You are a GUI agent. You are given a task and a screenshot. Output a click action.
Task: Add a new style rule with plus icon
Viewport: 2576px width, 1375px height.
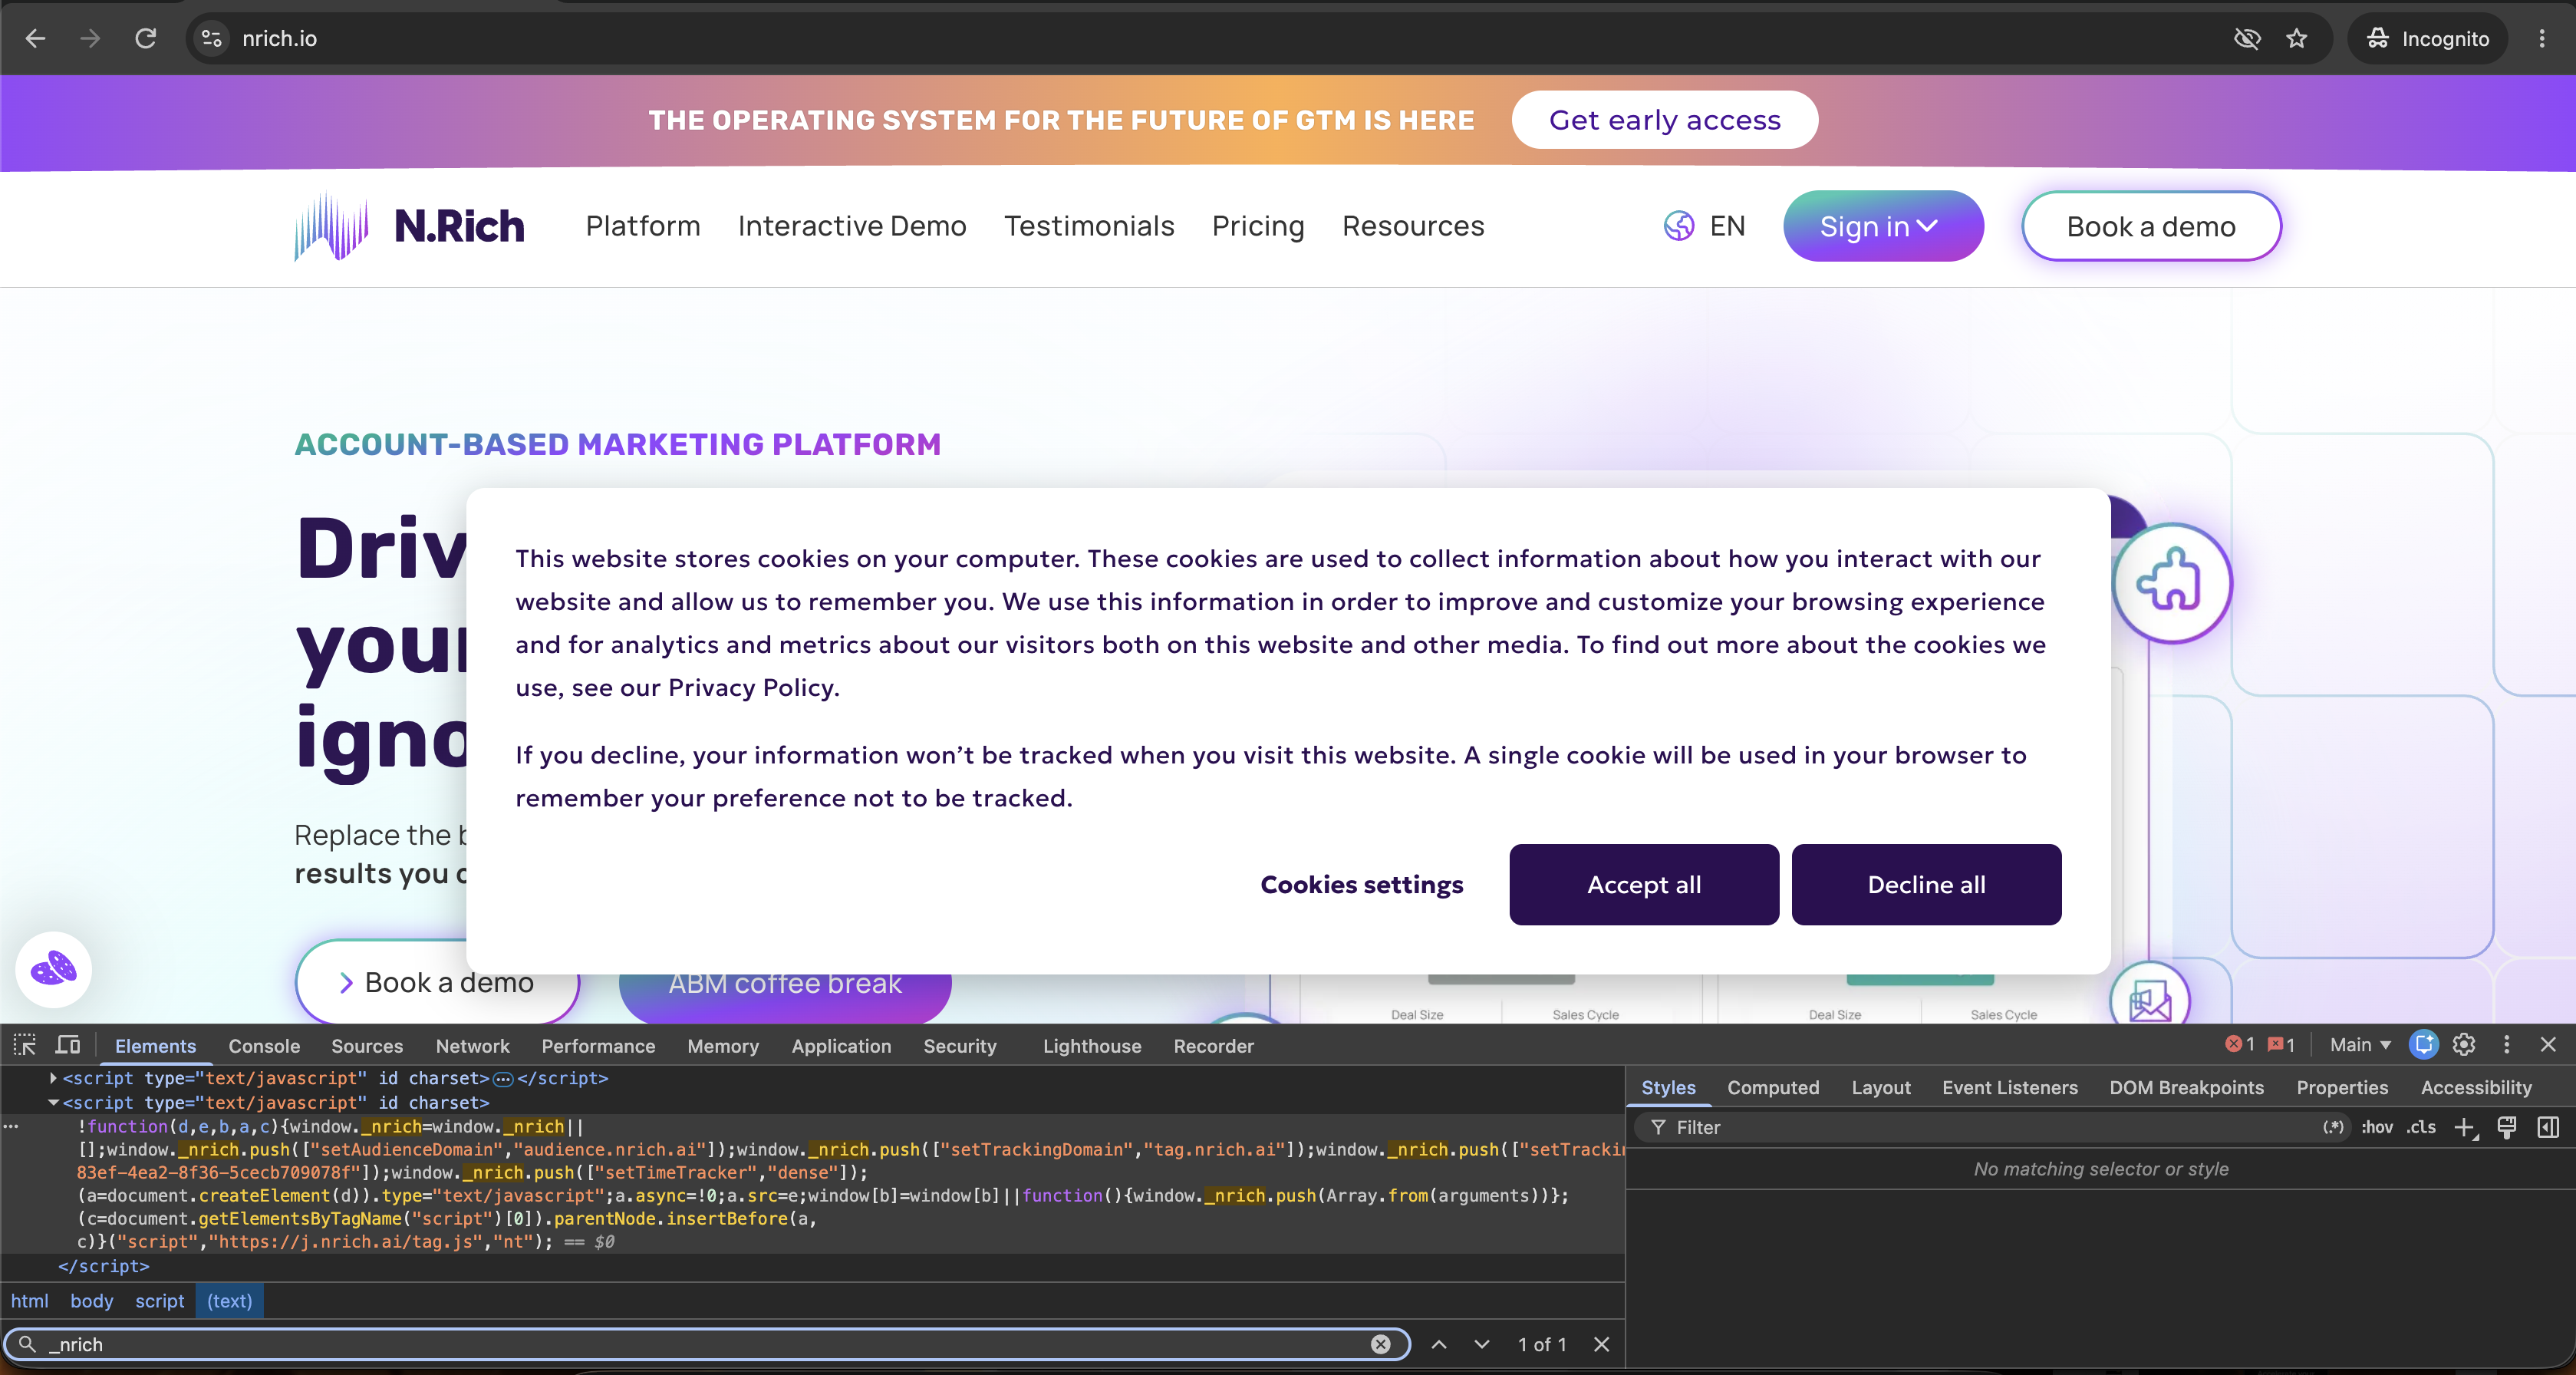point(2465,1128)
